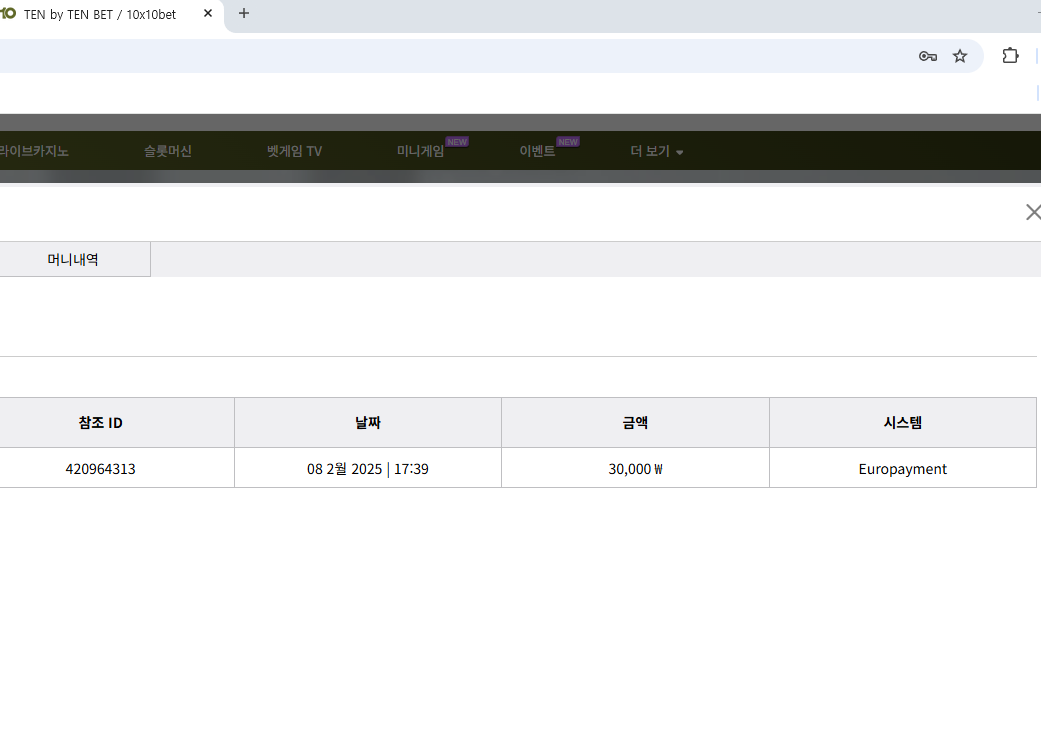1041x754 pixels.
Task: Close the money history panel
Action: 1032,212
